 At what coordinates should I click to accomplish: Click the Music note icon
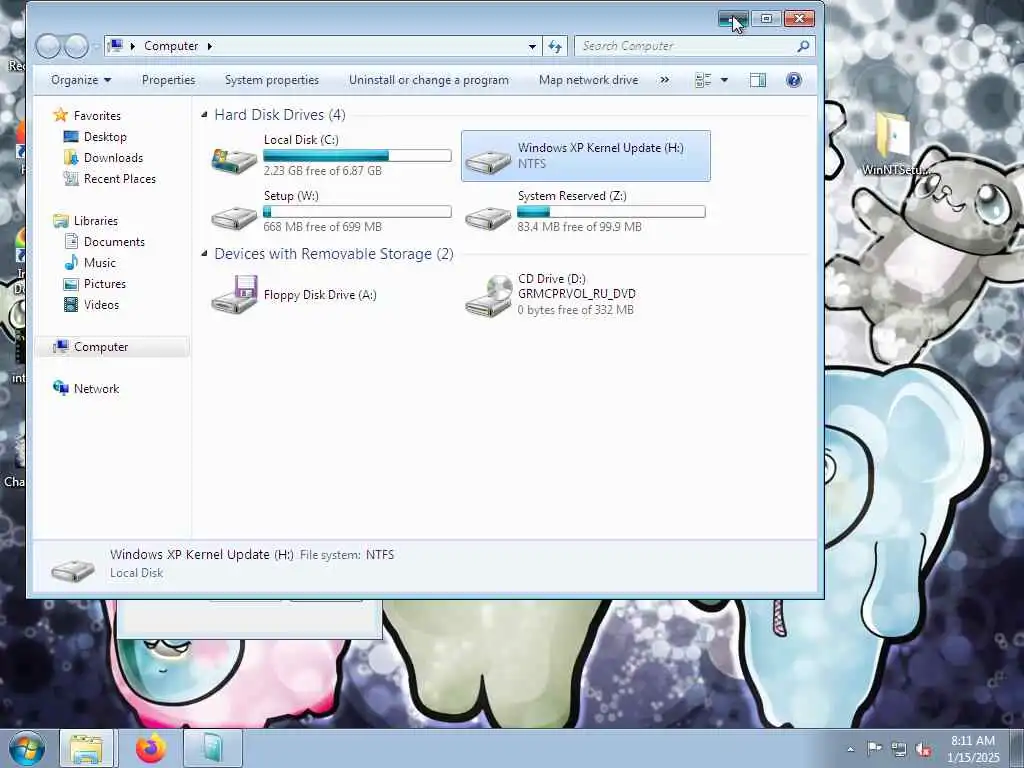point(71,263)
